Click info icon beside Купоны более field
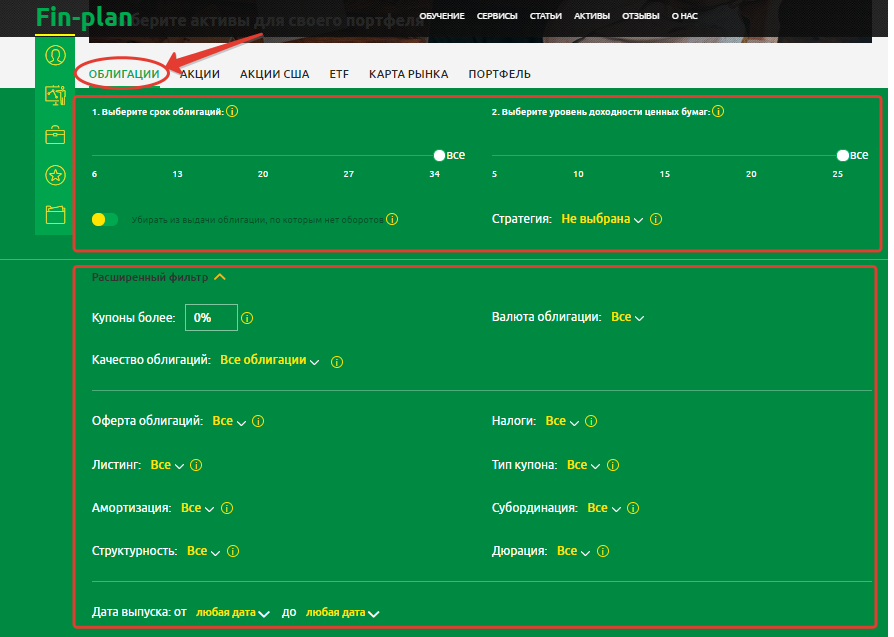The width and height of the screenshot is (894, 637). [247, 318]
